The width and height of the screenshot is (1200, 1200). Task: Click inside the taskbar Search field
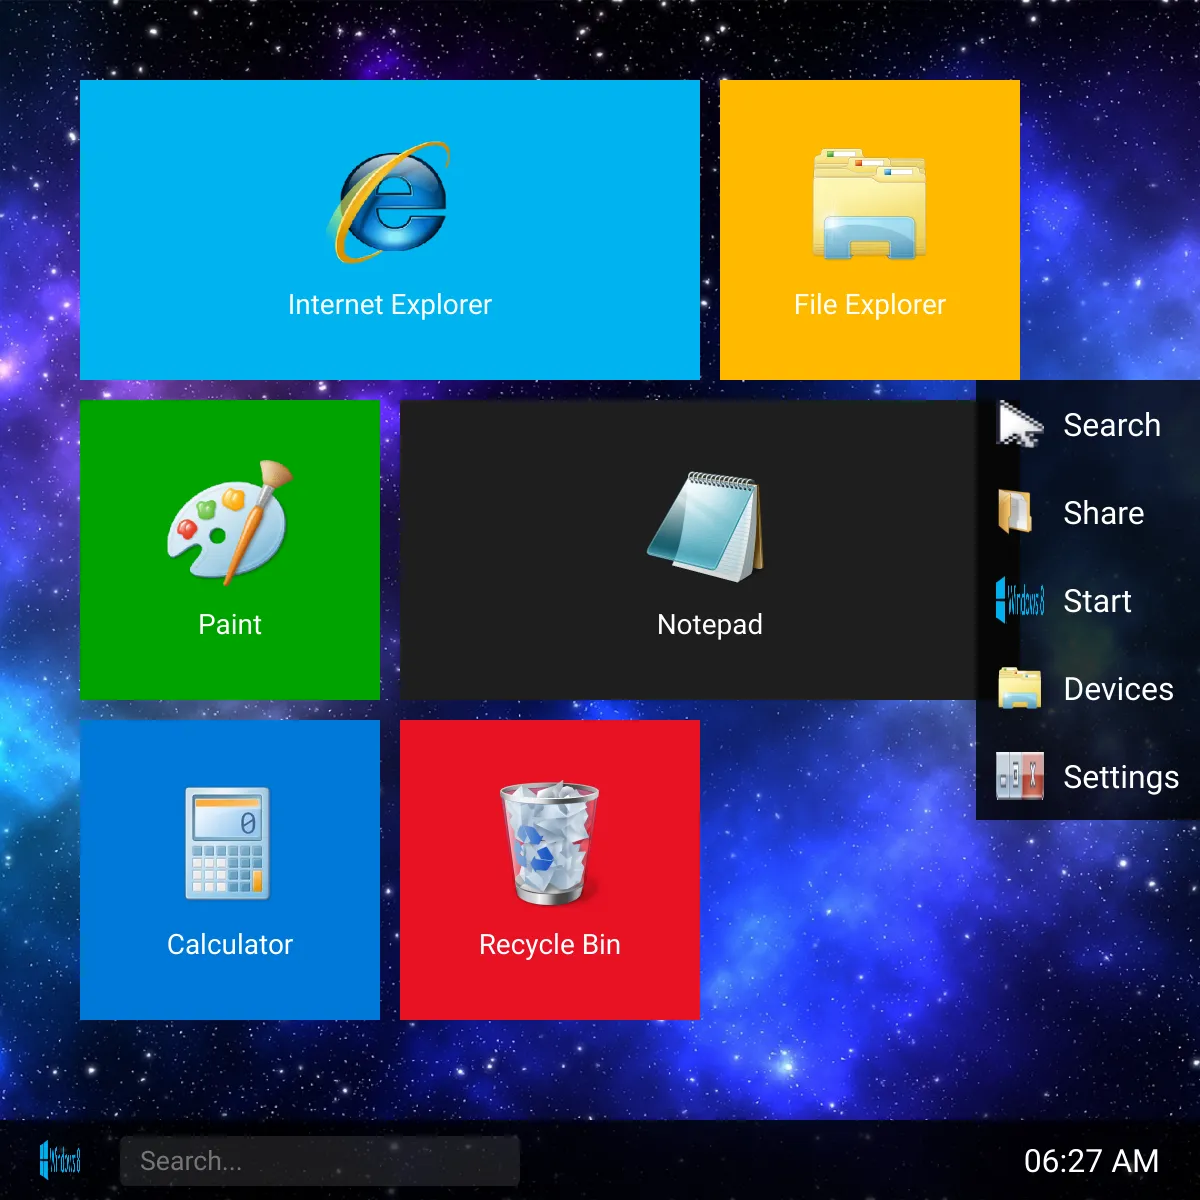click(320, 1161)
